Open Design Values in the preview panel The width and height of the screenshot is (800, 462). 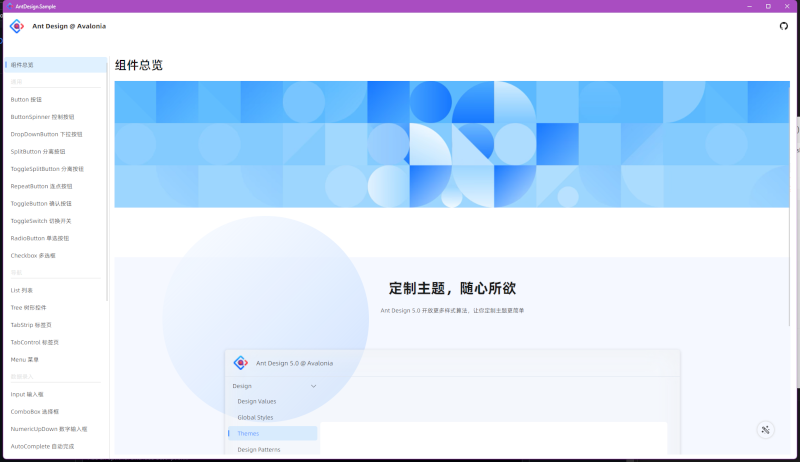[x=256, y=401]
